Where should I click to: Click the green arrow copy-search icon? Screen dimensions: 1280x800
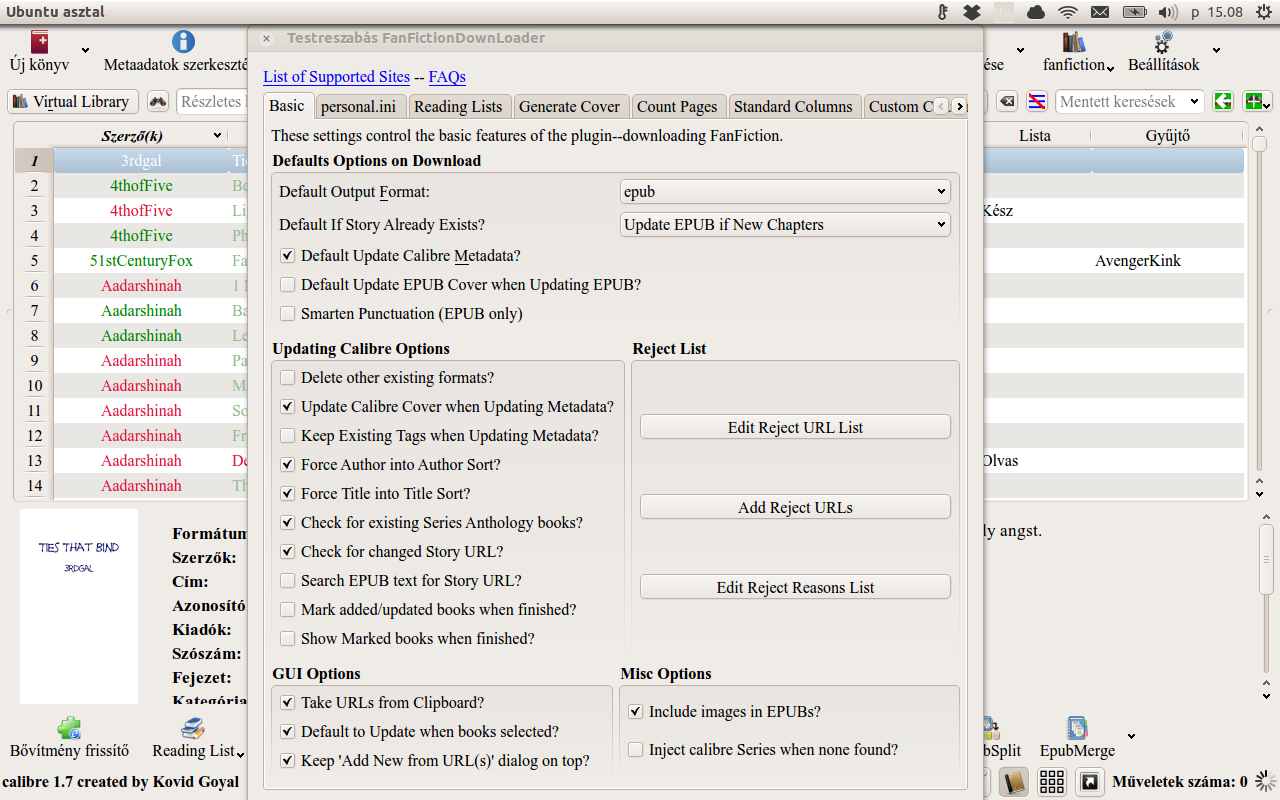coord(1222,101)
